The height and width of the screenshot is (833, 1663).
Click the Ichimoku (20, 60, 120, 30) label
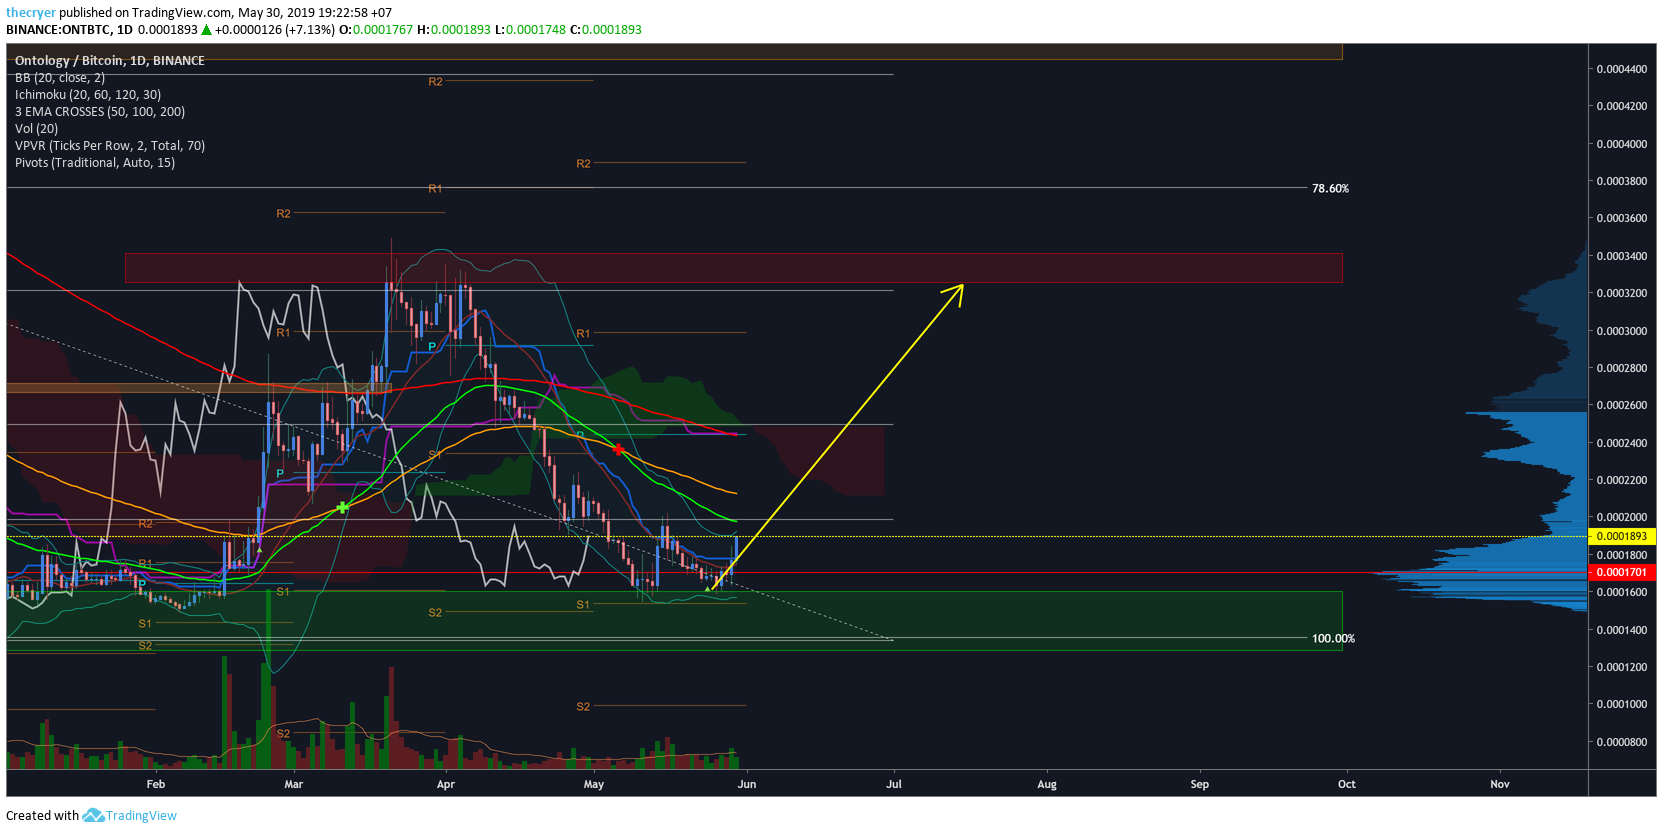88,95
